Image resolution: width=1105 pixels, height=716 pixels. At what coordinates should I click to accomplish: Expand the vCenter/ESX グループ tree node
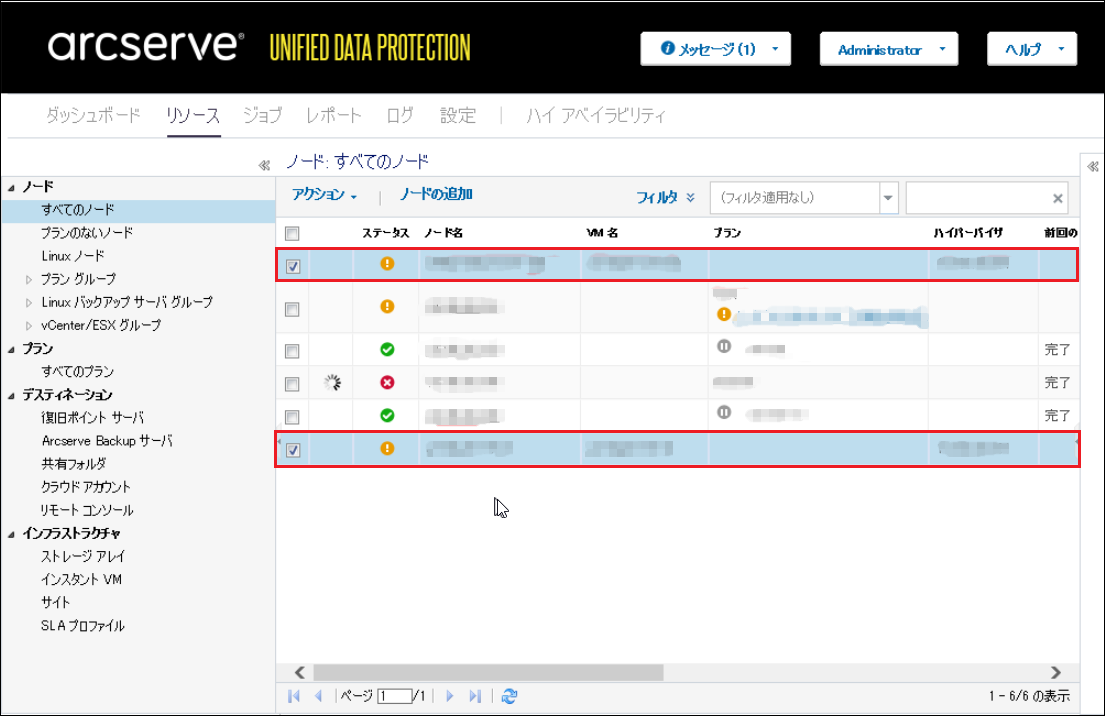coord(29,326)
